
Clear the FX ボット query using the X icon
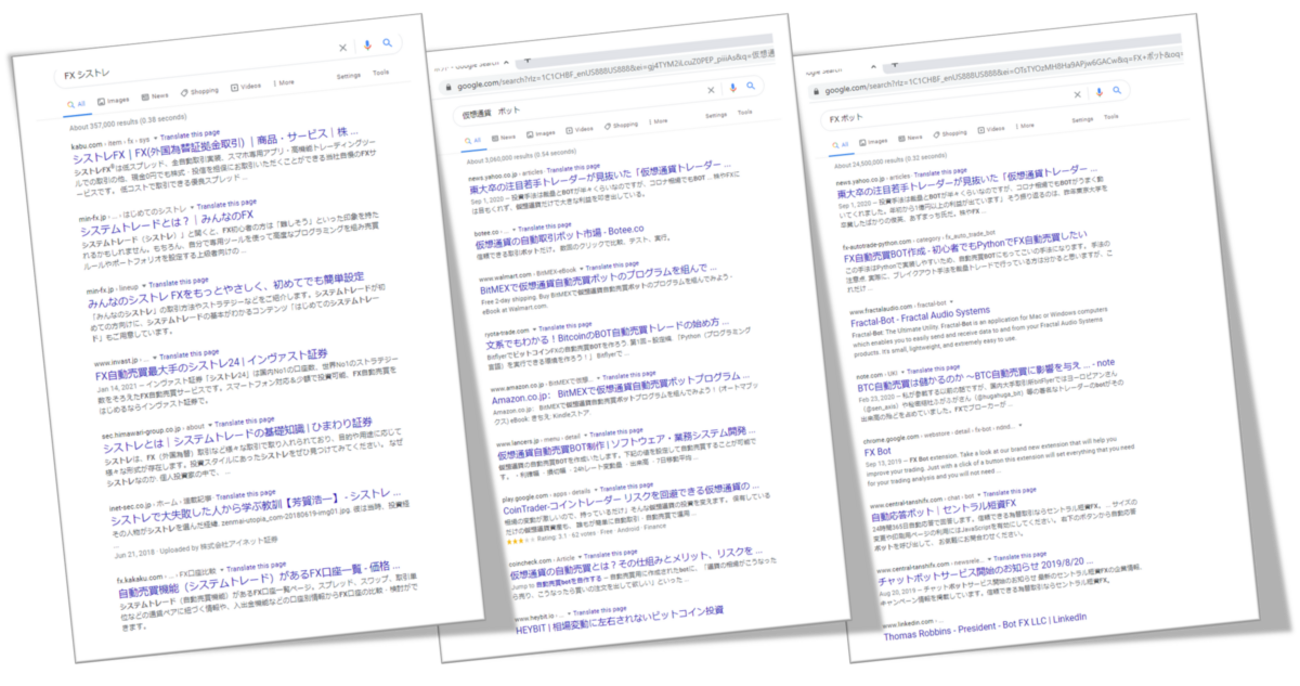pos(1077,95)
